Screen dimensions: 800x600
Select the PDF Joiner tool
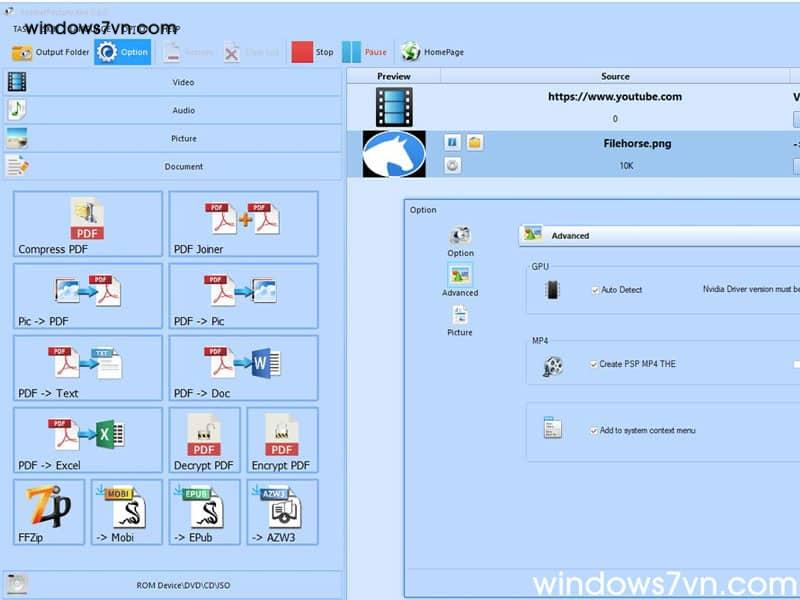click(244, 224)
